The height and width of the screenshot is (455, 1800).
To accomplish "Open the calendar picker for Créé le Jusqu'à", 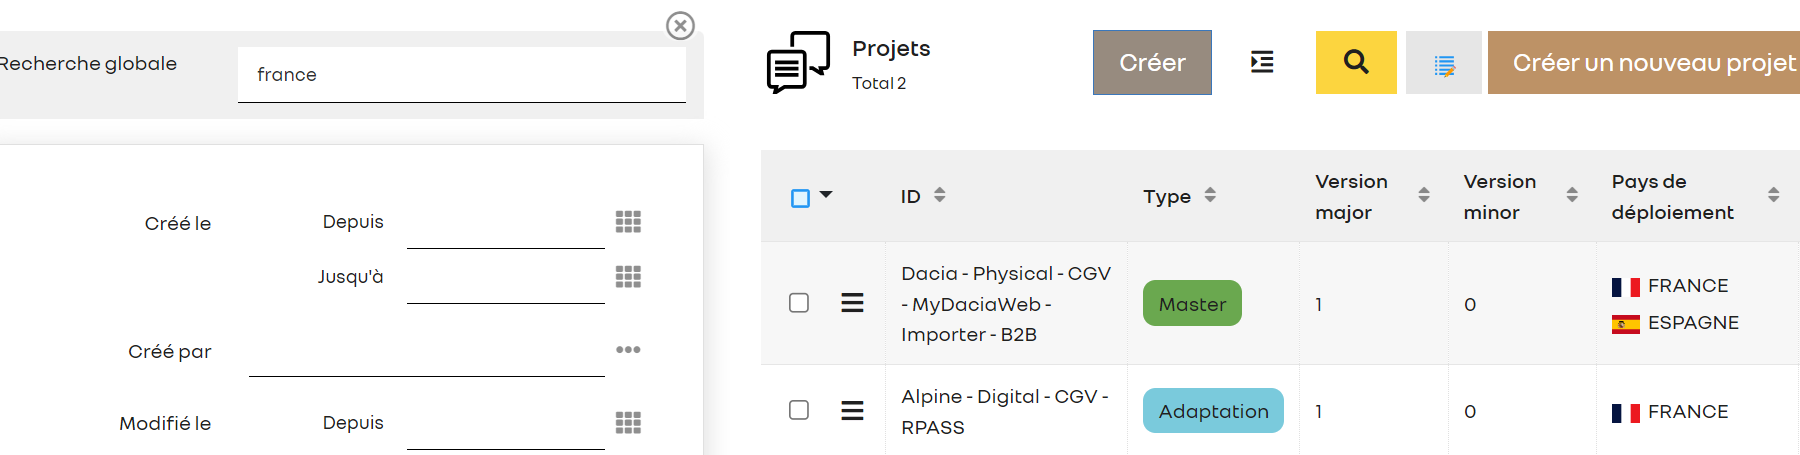I will tap(628, 277).
